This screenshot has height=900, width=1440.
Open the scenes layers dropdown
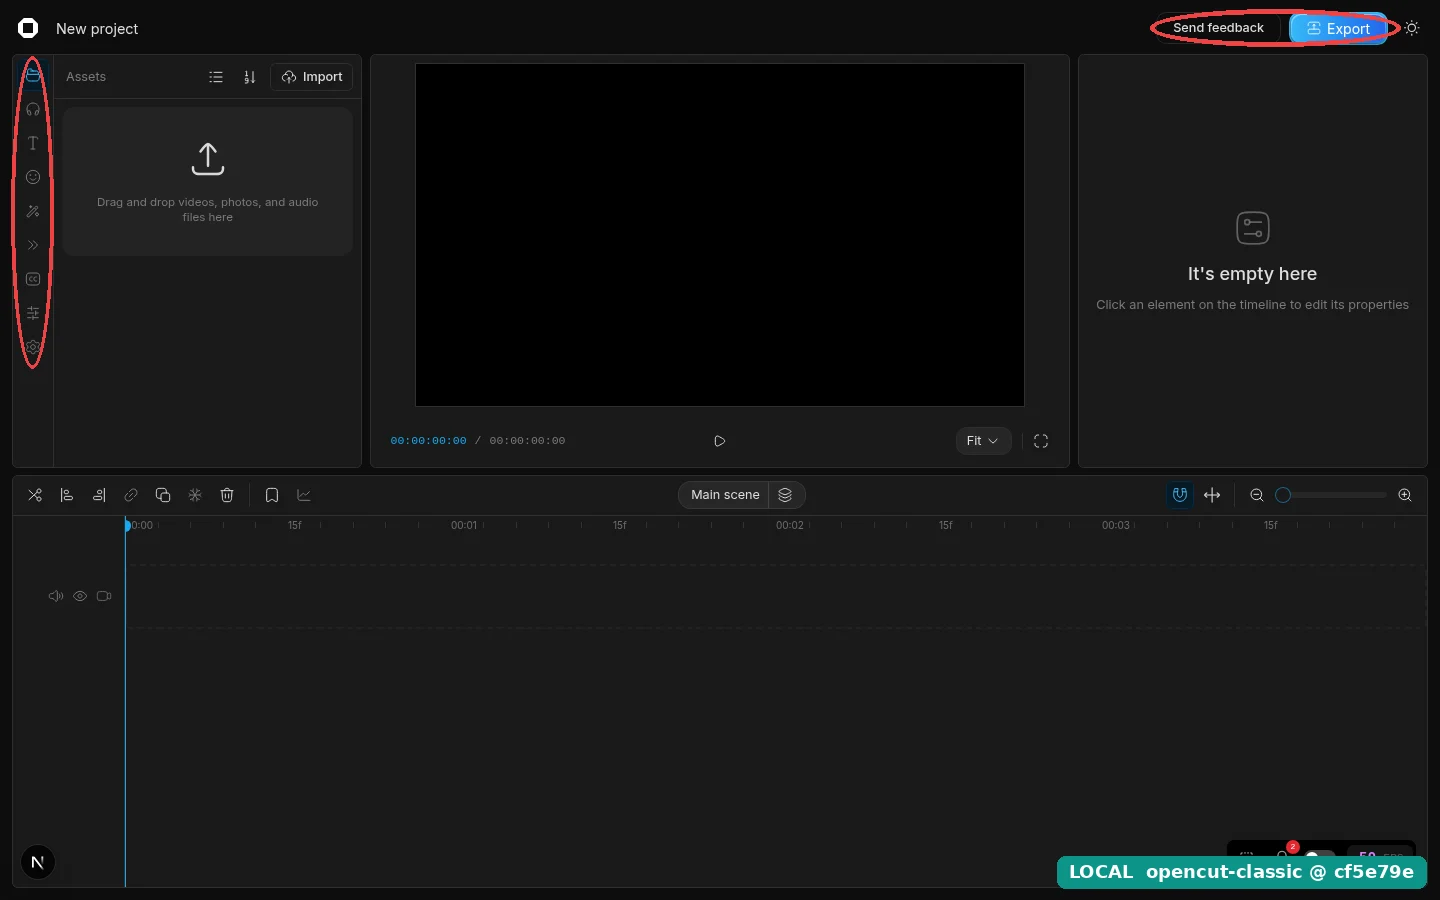point(786,495)
